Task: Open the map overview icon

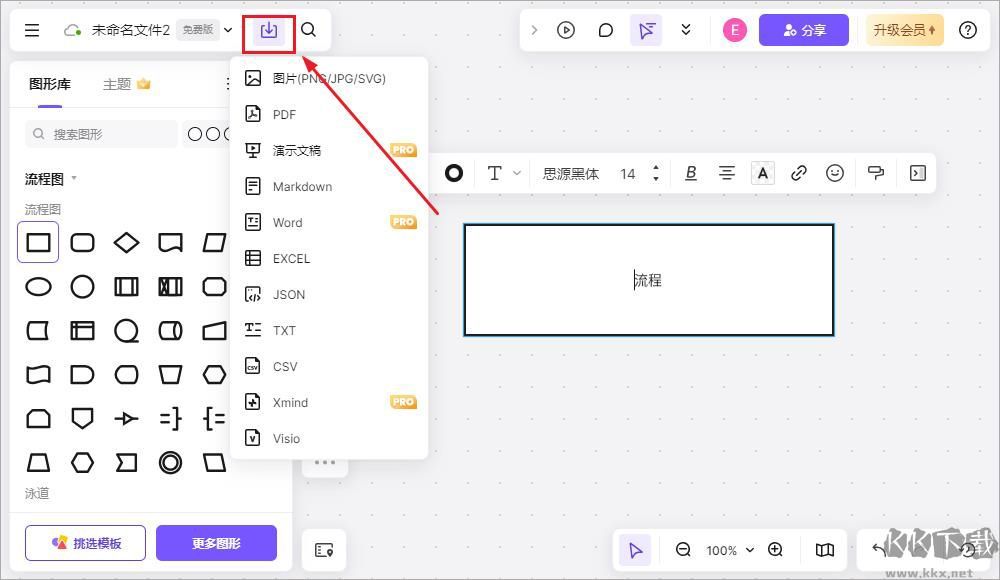Action: tap(825, 549)
